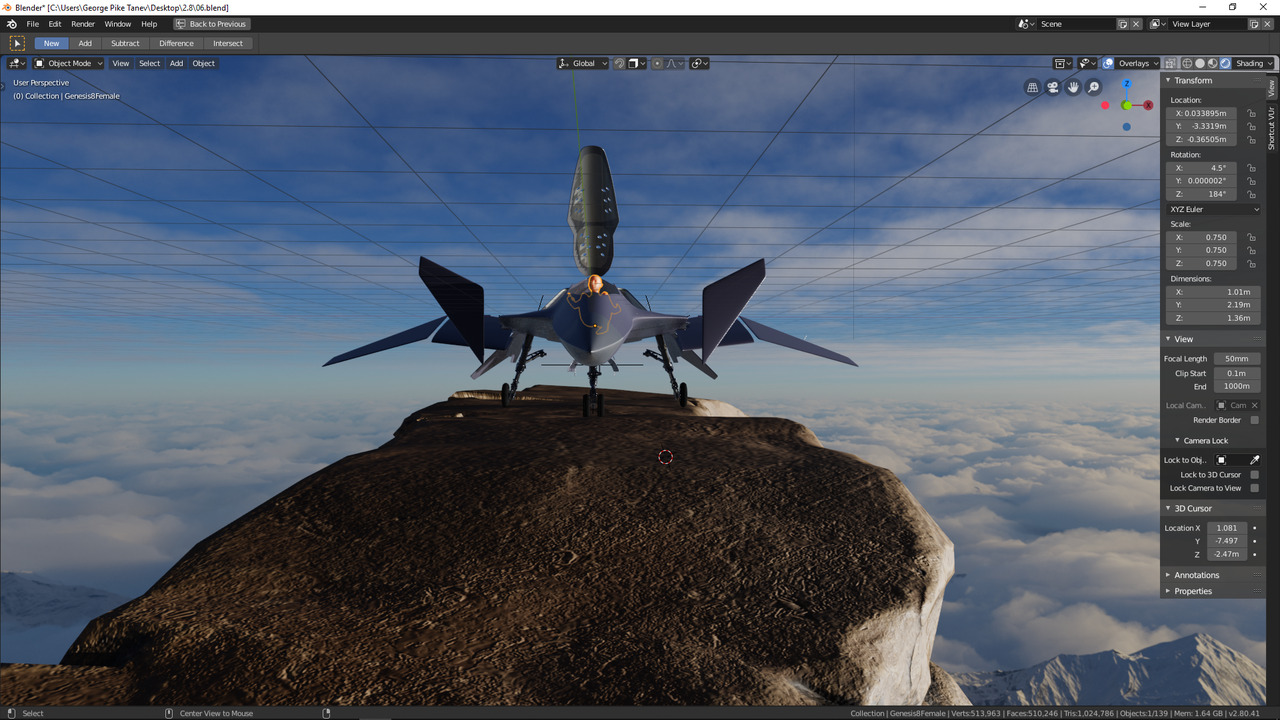Click Dimensions Z 1.36m field

1214,318
